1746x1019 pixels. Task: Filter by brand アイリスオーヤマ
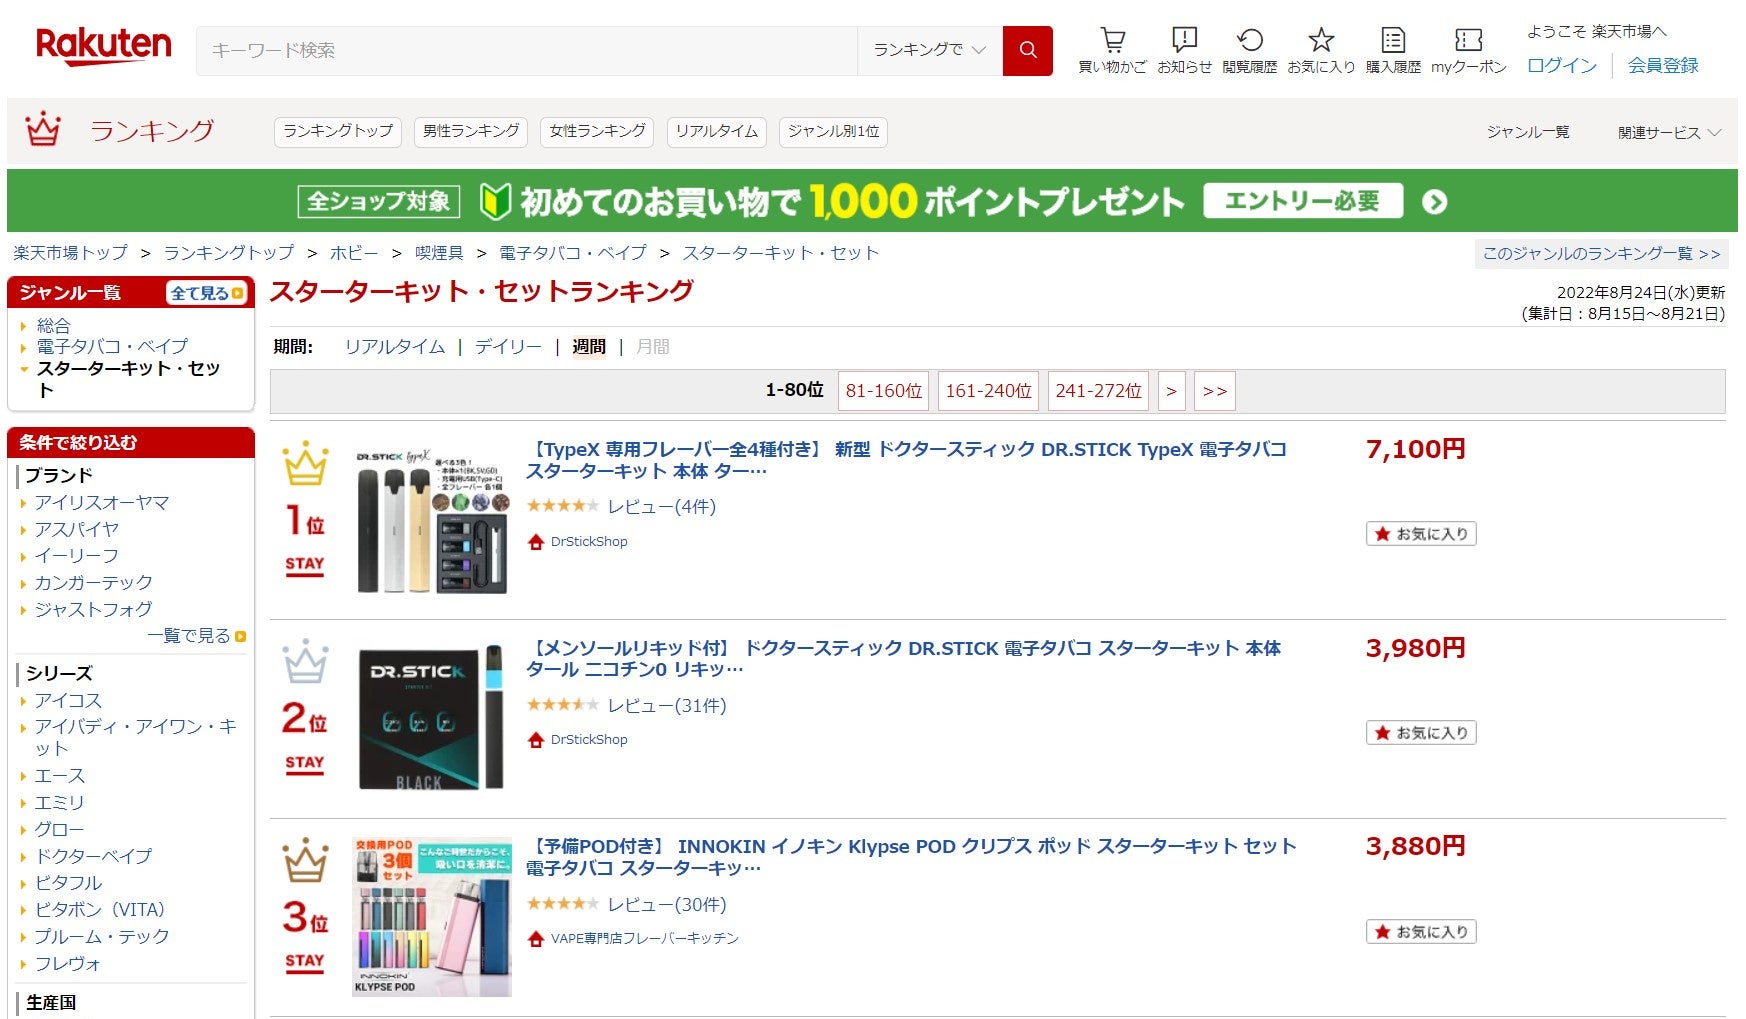click(x=102, y=503)
